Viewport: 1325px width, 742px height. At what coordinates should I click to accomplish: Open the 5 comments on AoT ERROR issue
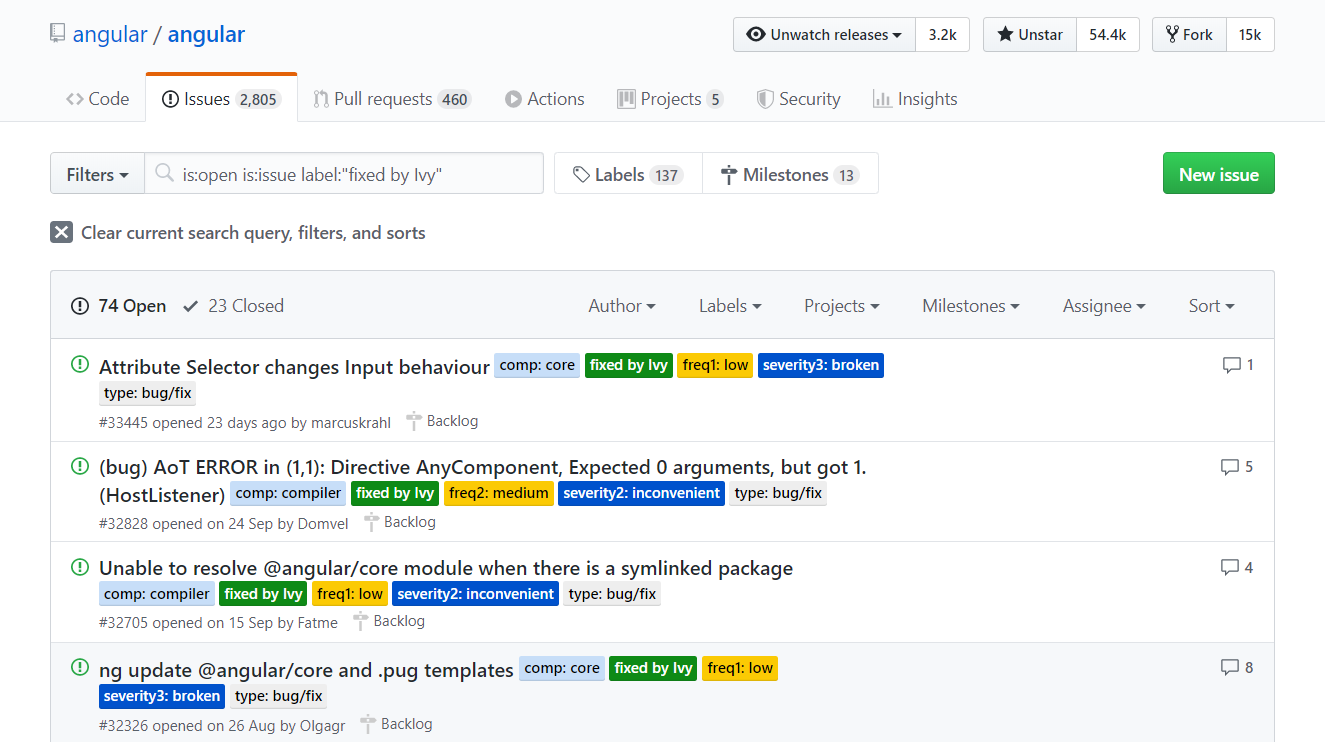(1237, 467)
